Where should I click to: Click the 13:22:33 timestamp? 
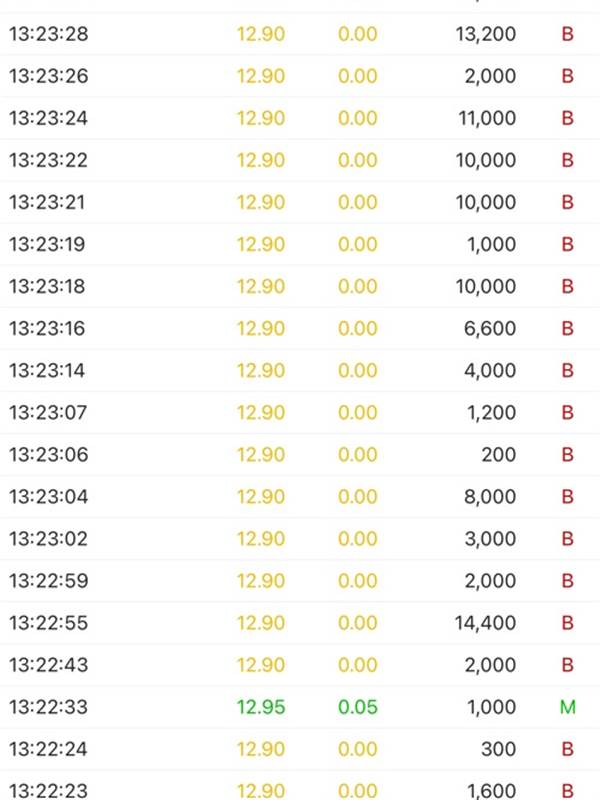(48, 707)
